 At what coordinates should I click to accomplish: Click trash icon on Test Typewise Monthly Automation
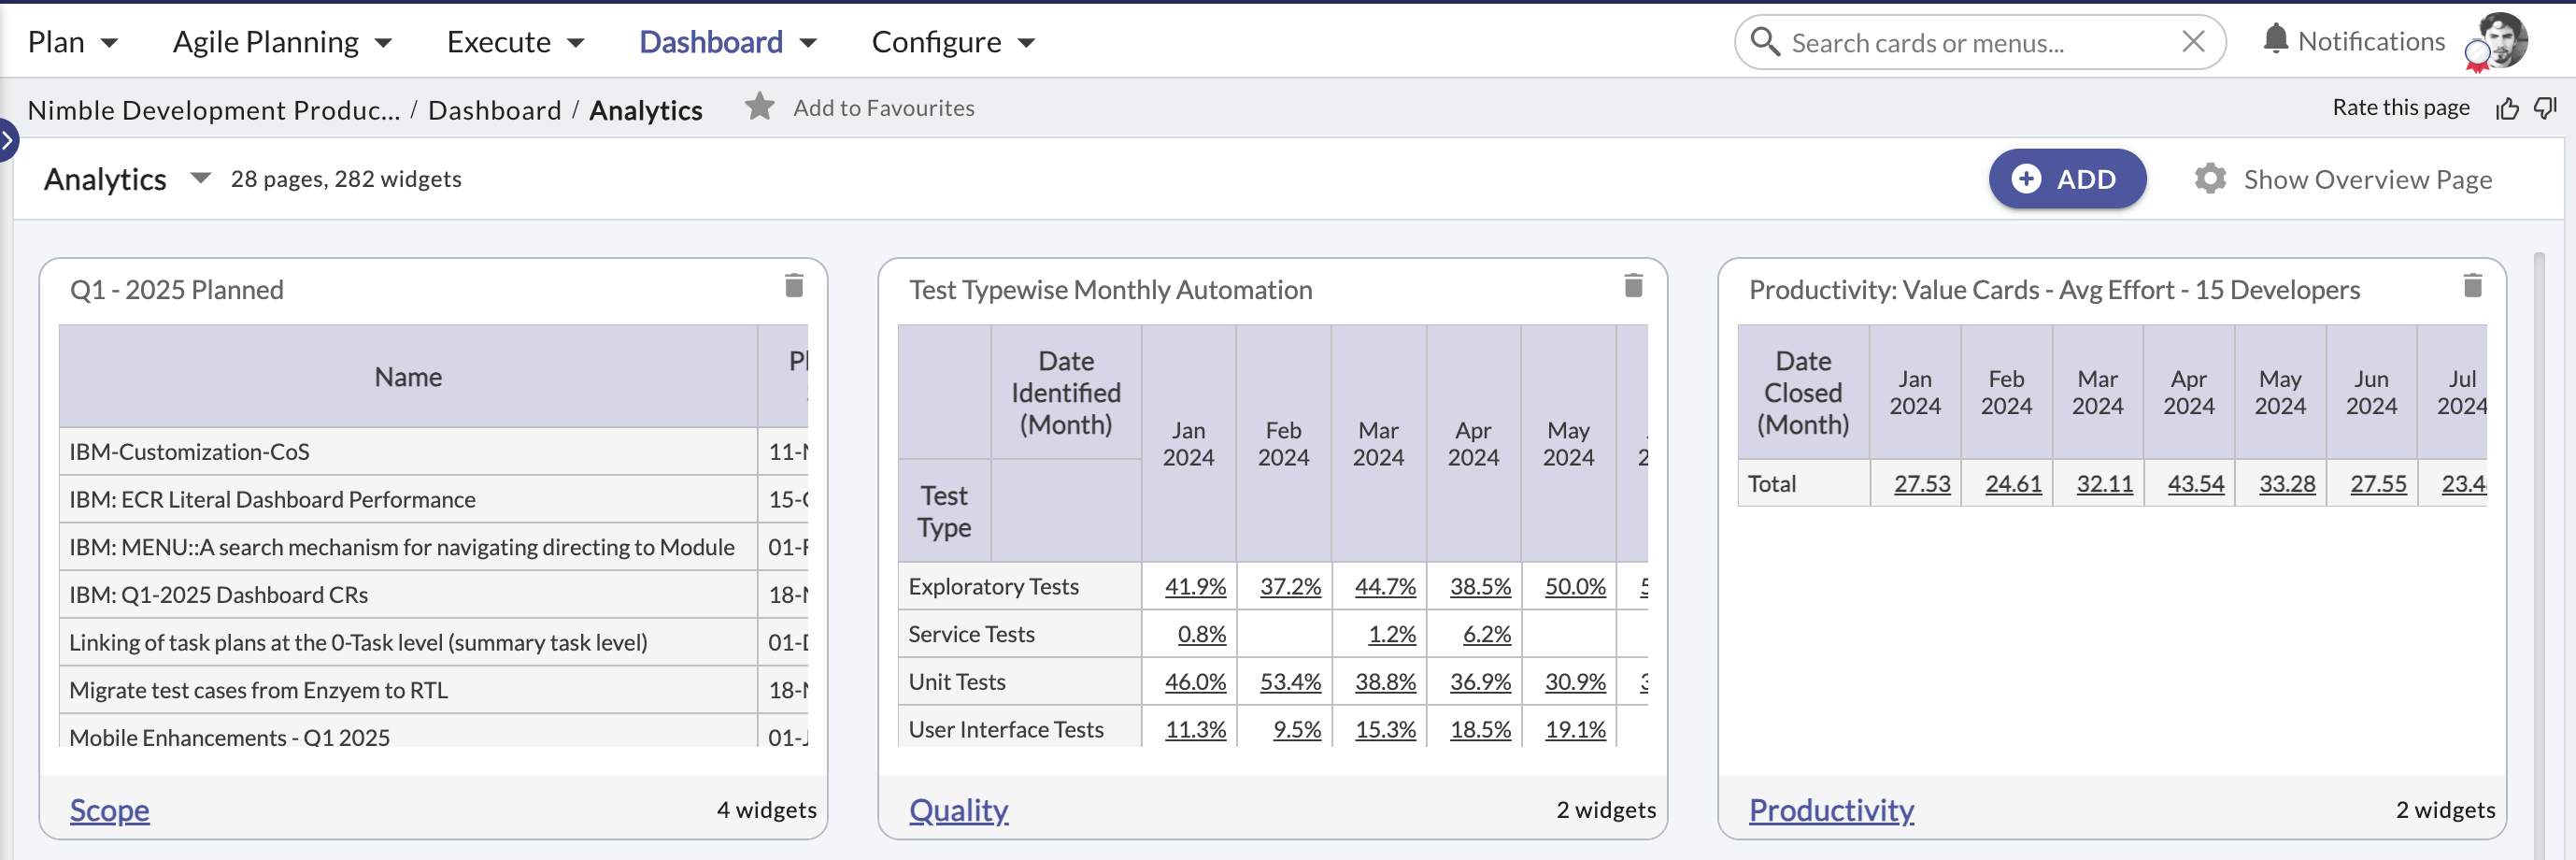pyautogui.click(x=1633, y=286)
